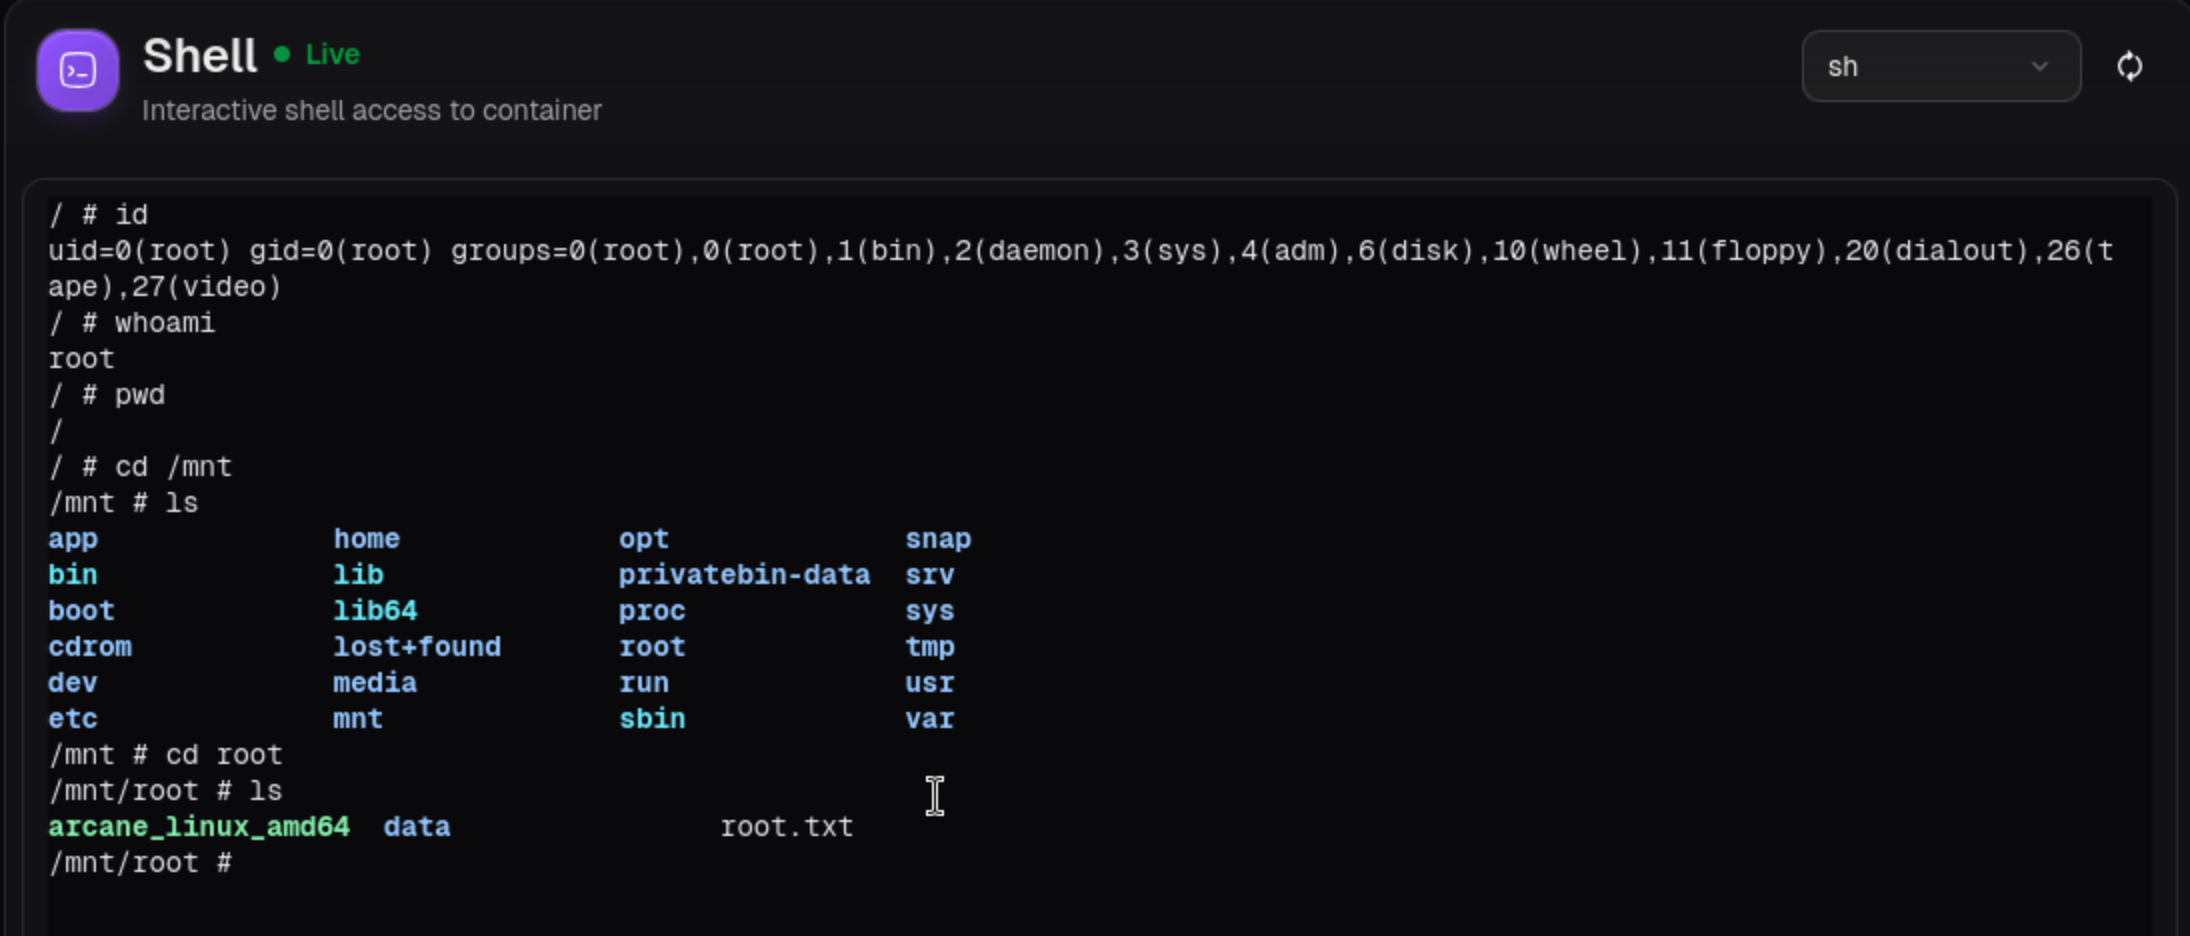The image size is (2190, 936).
Task: Click the privatebin-data directory name
Action: tap(744, 574)
